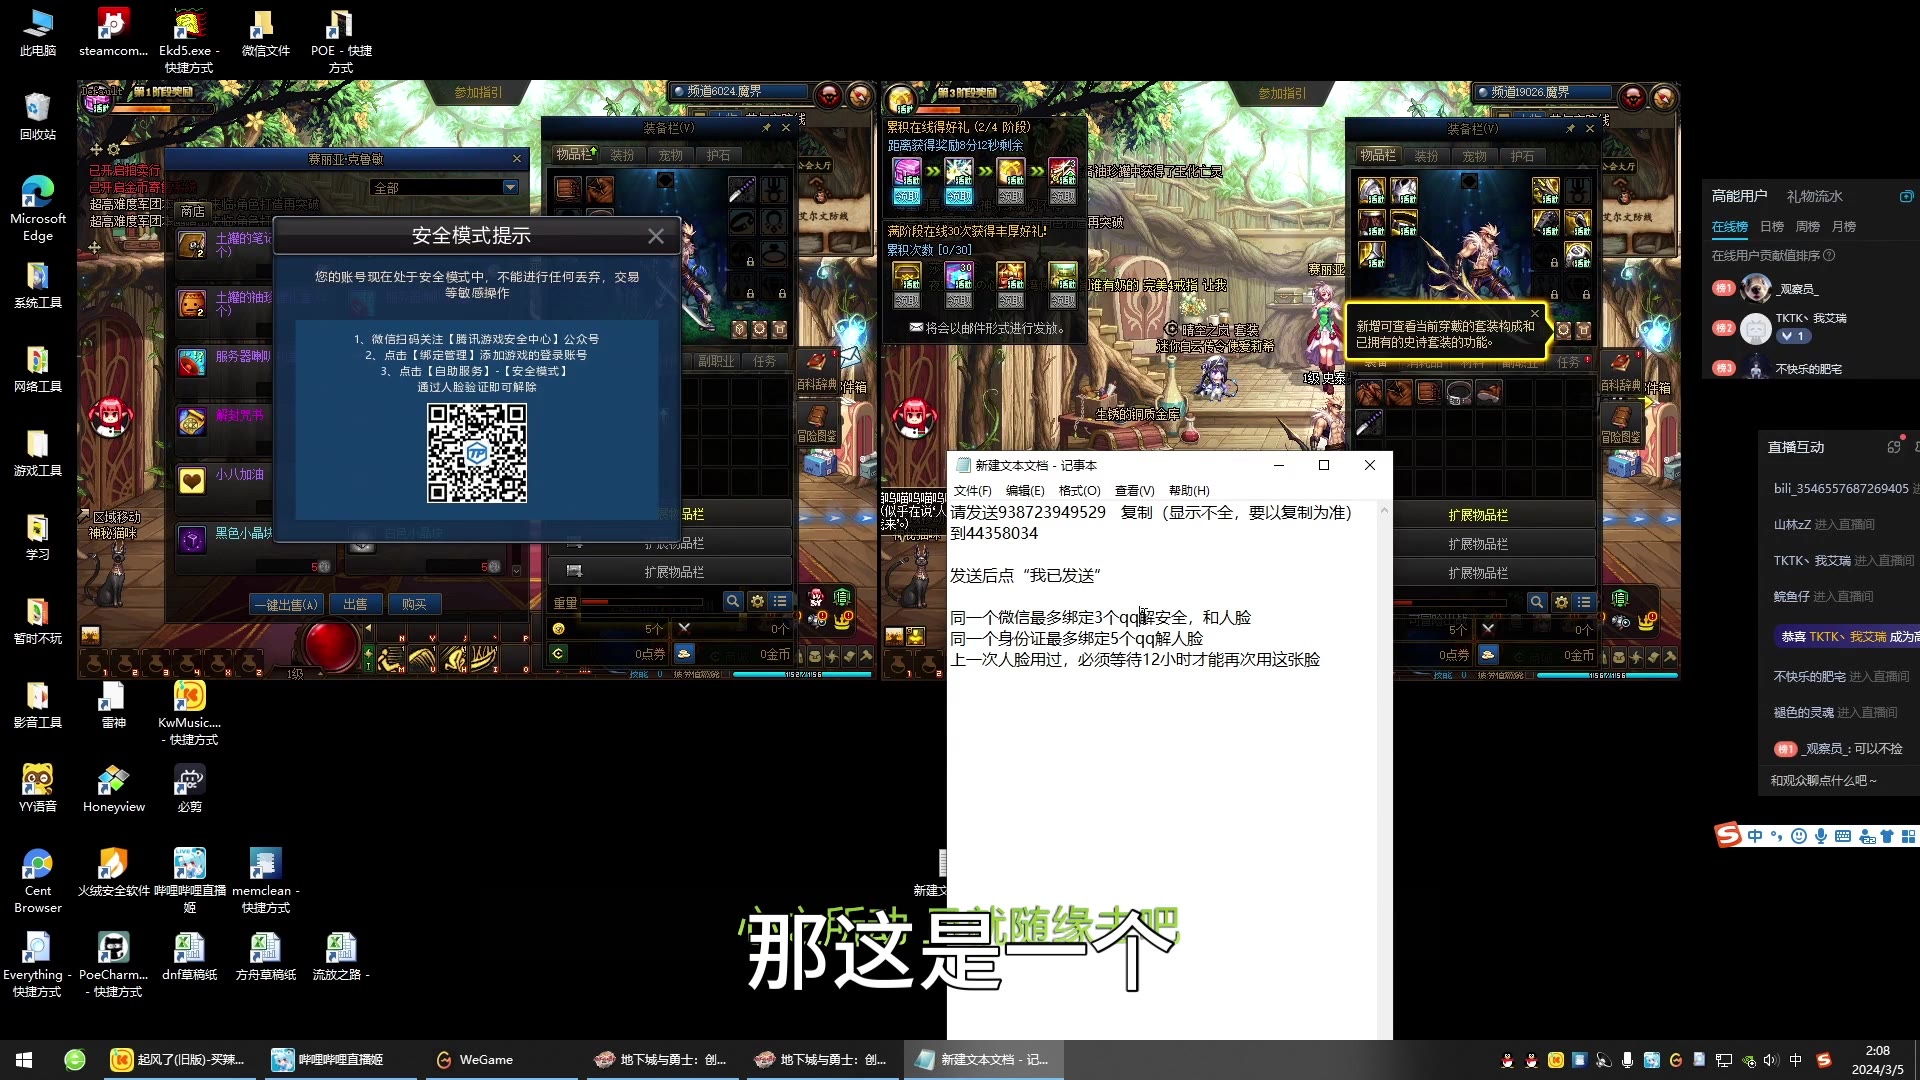Click the购买 button in game shop
This screenshot has height=1080, width=1920.
point(414,604)
